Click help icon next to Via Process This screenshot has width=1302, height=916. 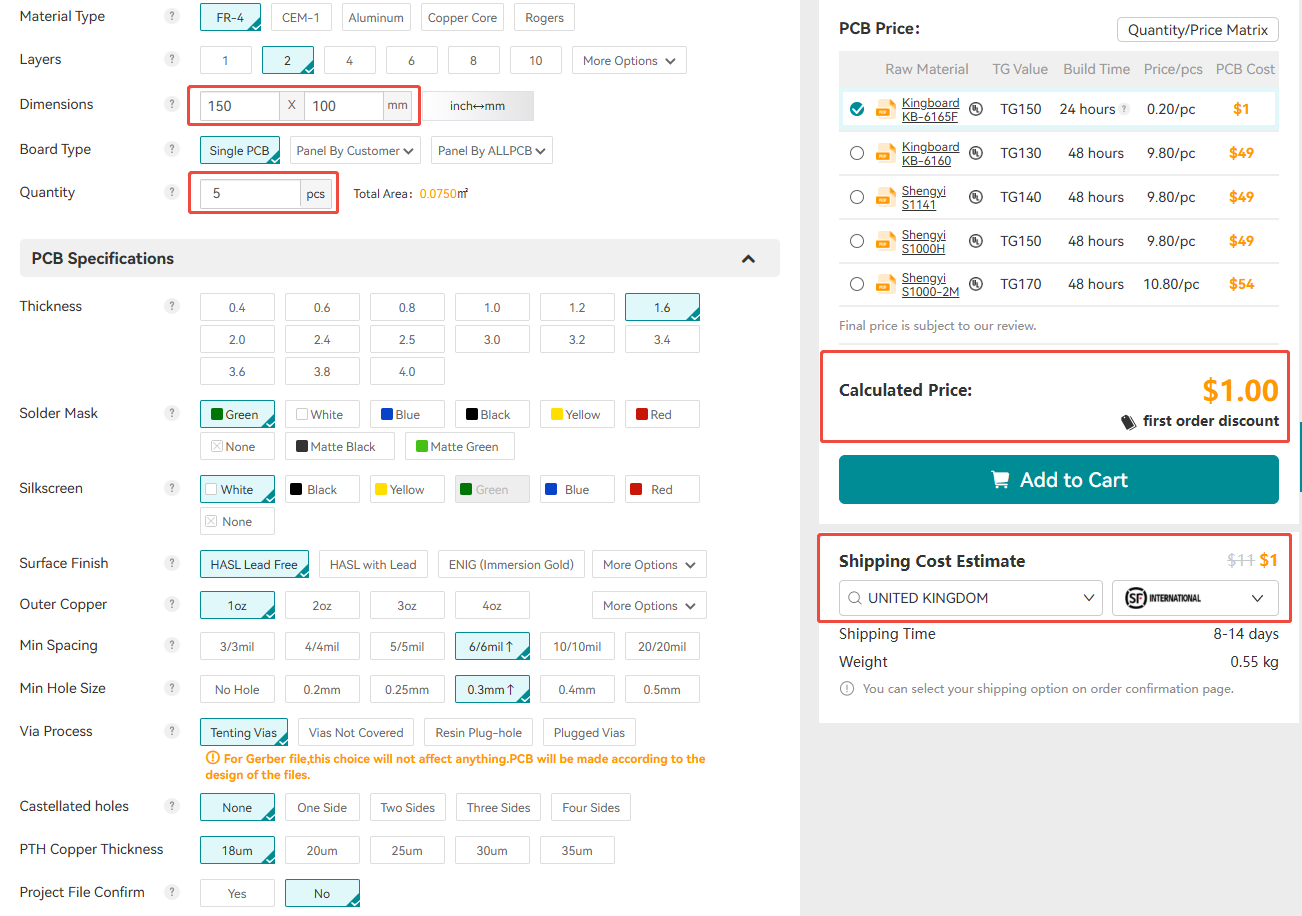(172, 731)
